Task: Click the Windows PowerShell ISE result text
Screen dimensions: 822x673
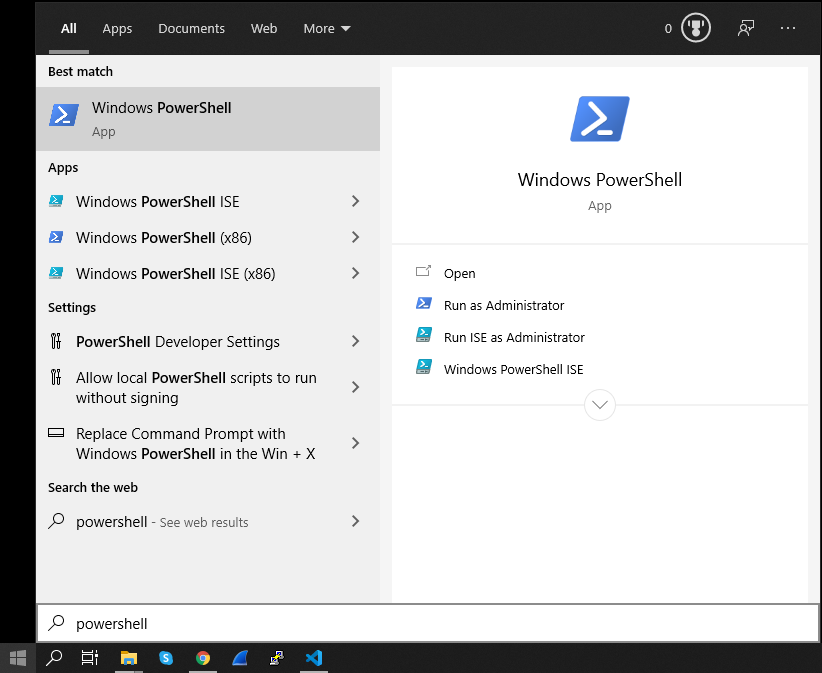Action: pos(157,202)
